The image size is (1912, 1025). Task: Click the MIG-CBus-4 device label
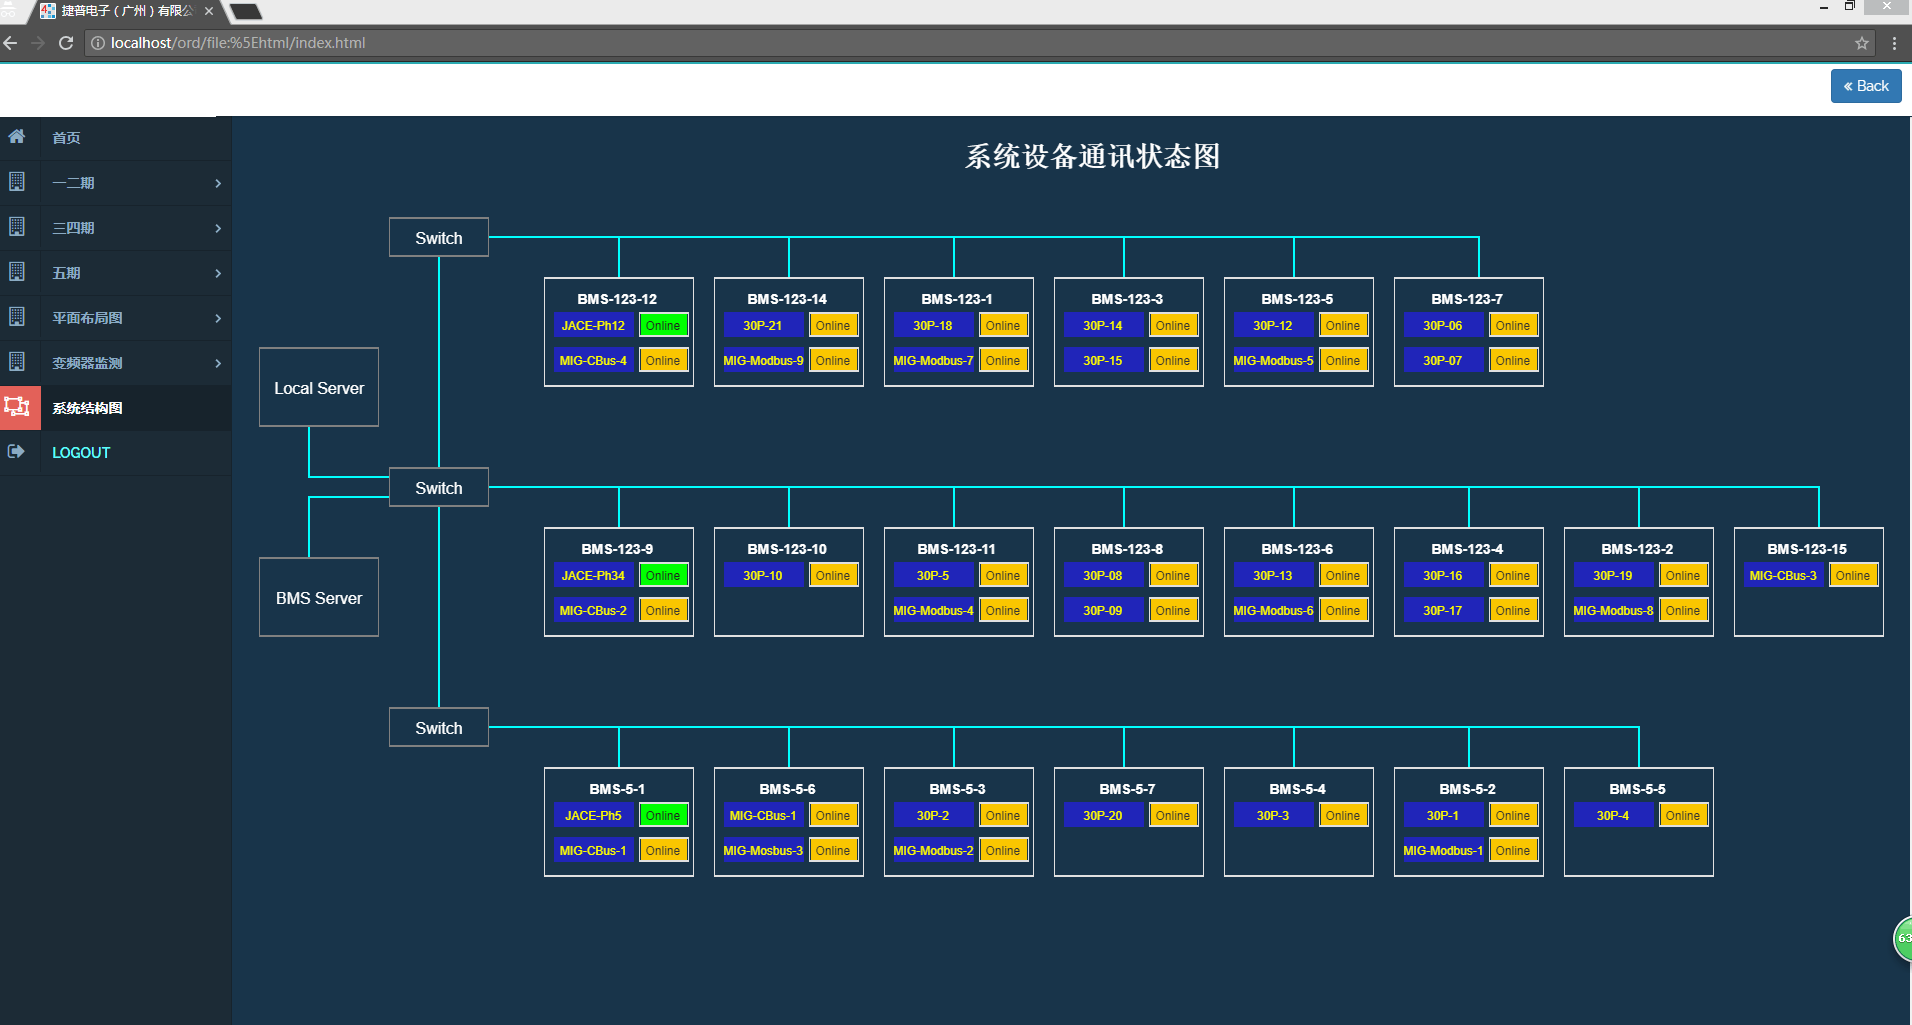pos(593,361)
